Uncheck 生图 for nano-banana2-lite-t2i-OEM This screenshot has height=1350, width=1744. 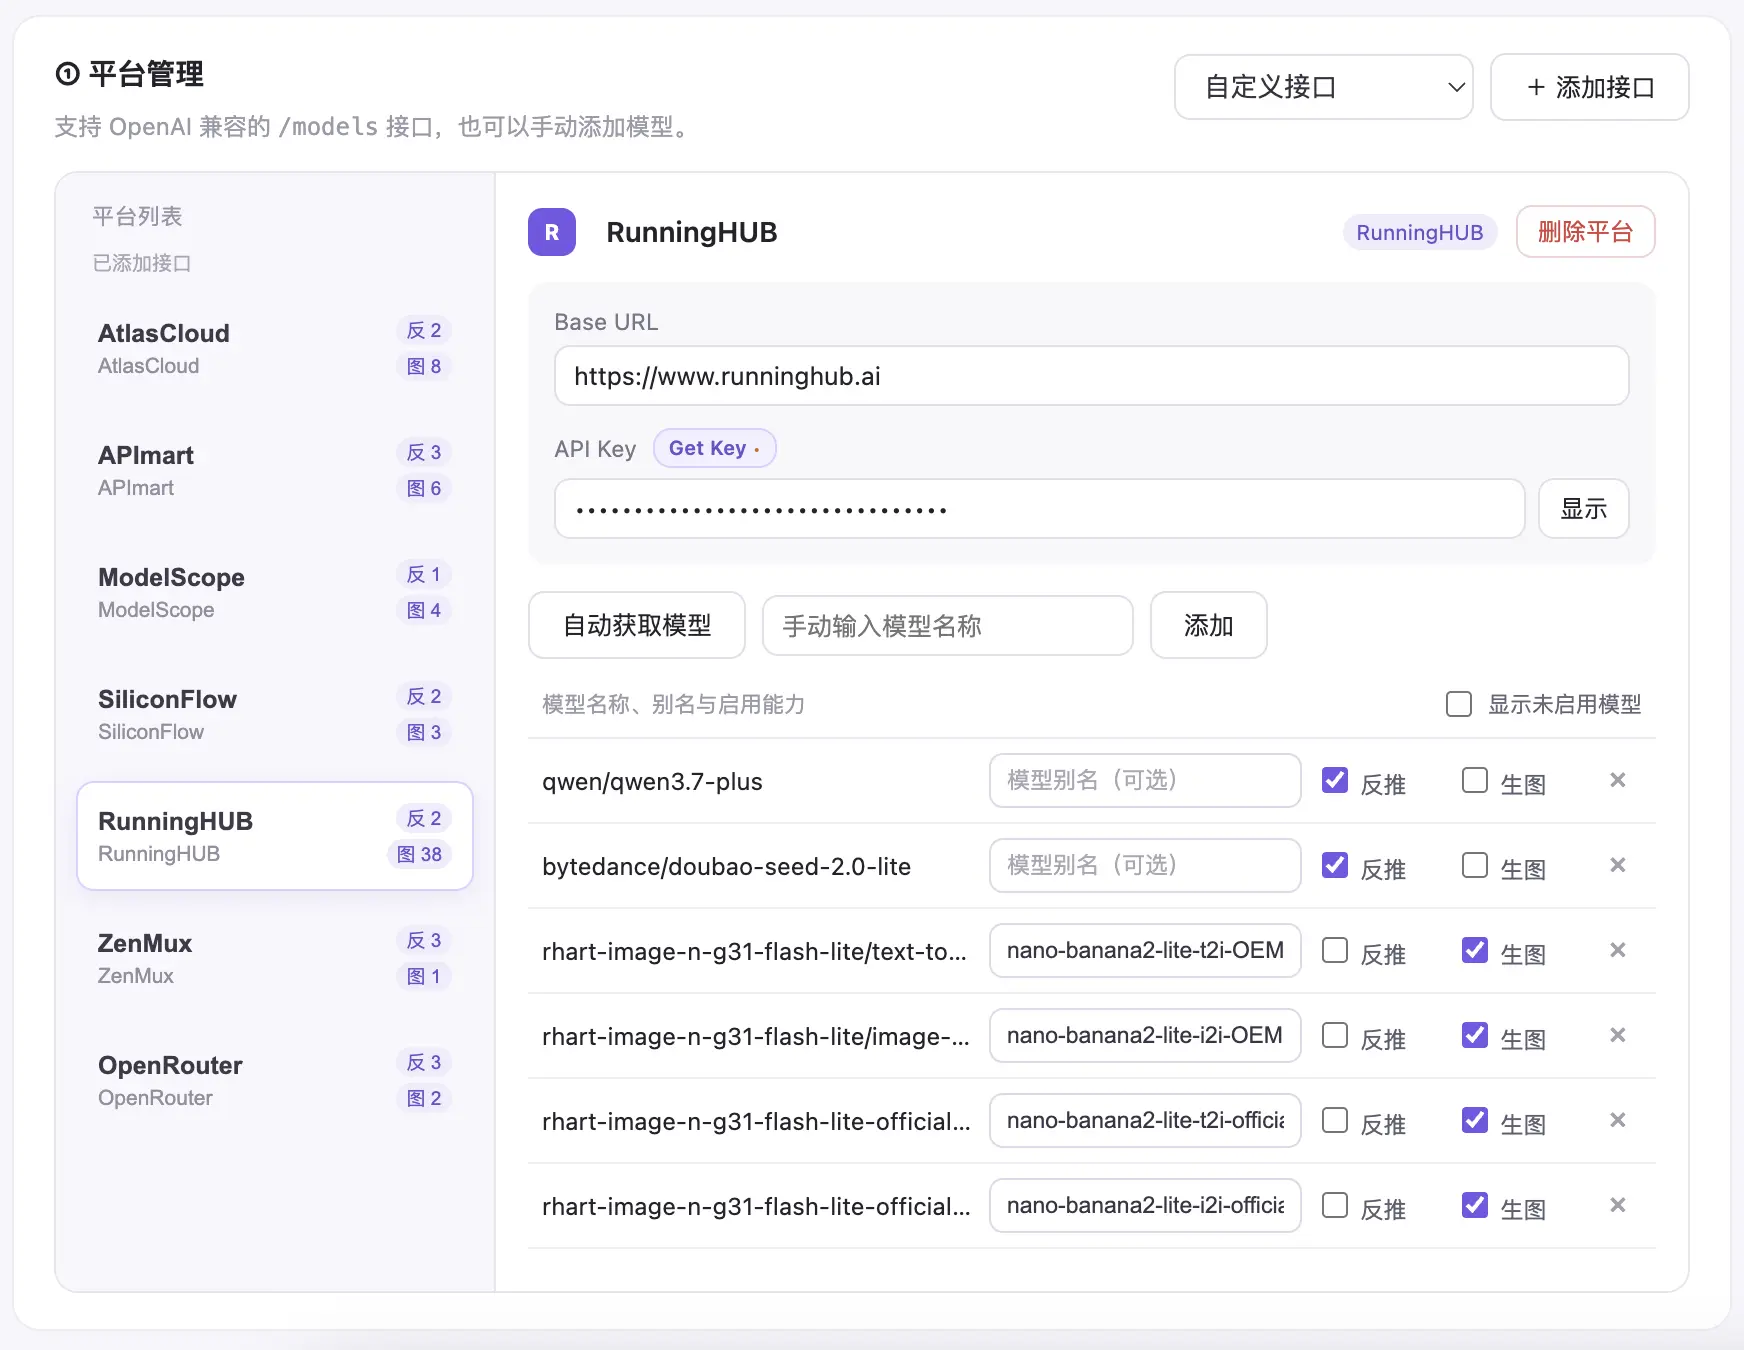[1475, 950]
